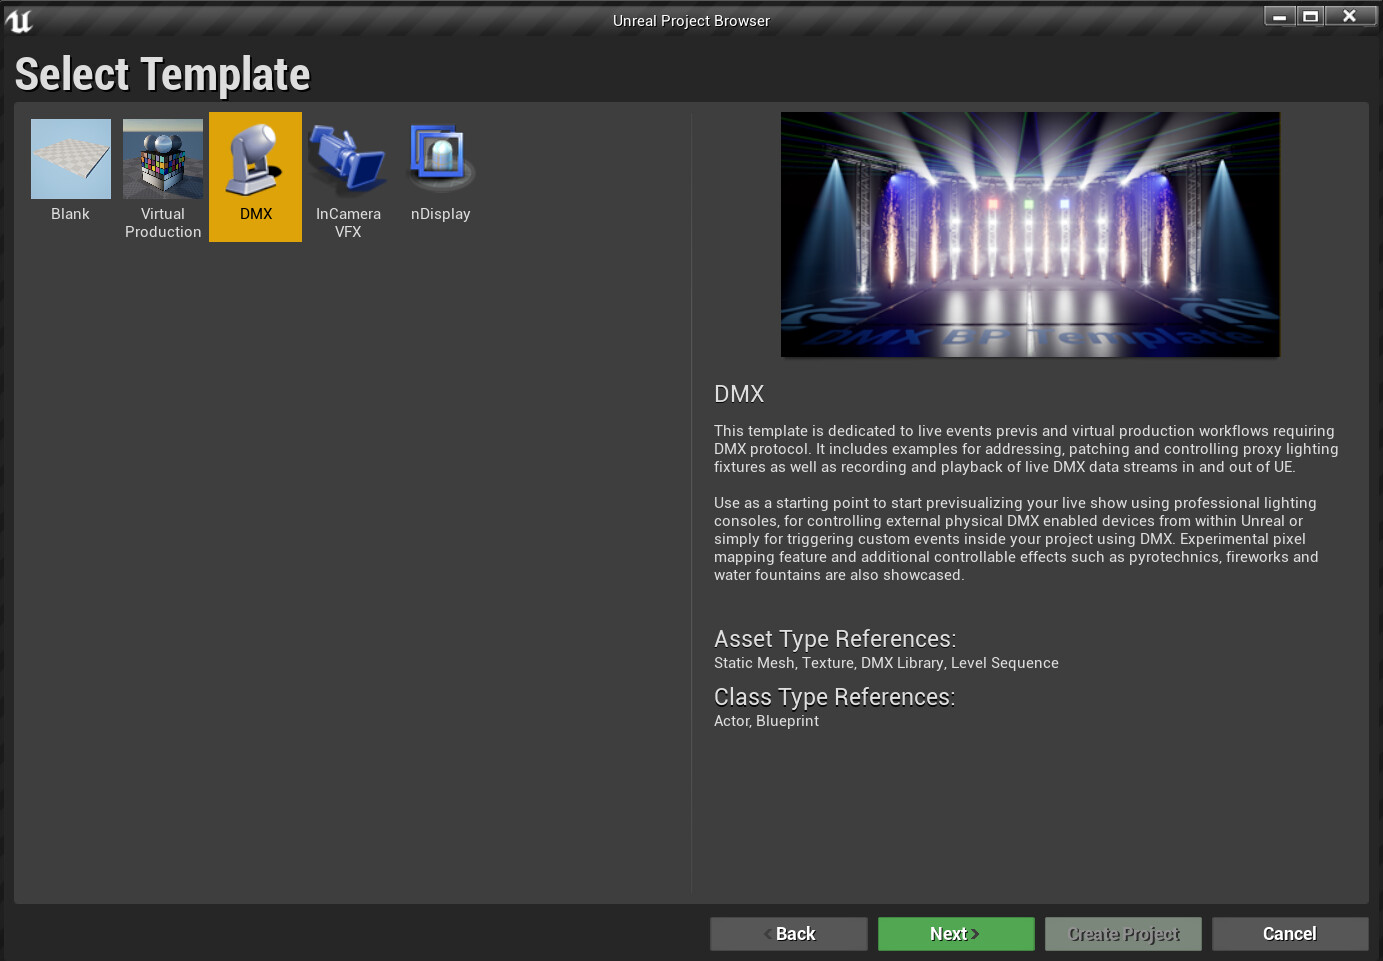The image size is (1383, 961).
Task: Click the arrow icon on the Next button
Action: tap(975, 933)
